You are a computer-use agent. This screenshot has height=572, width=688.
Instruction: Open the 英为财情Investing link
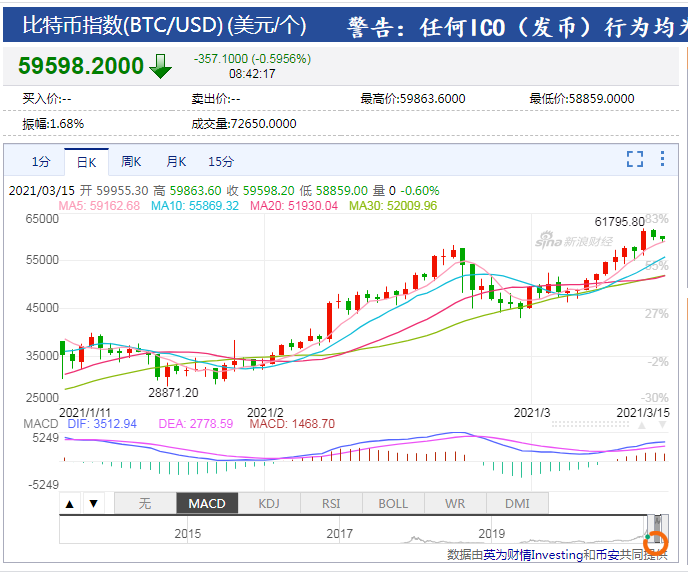533,555
